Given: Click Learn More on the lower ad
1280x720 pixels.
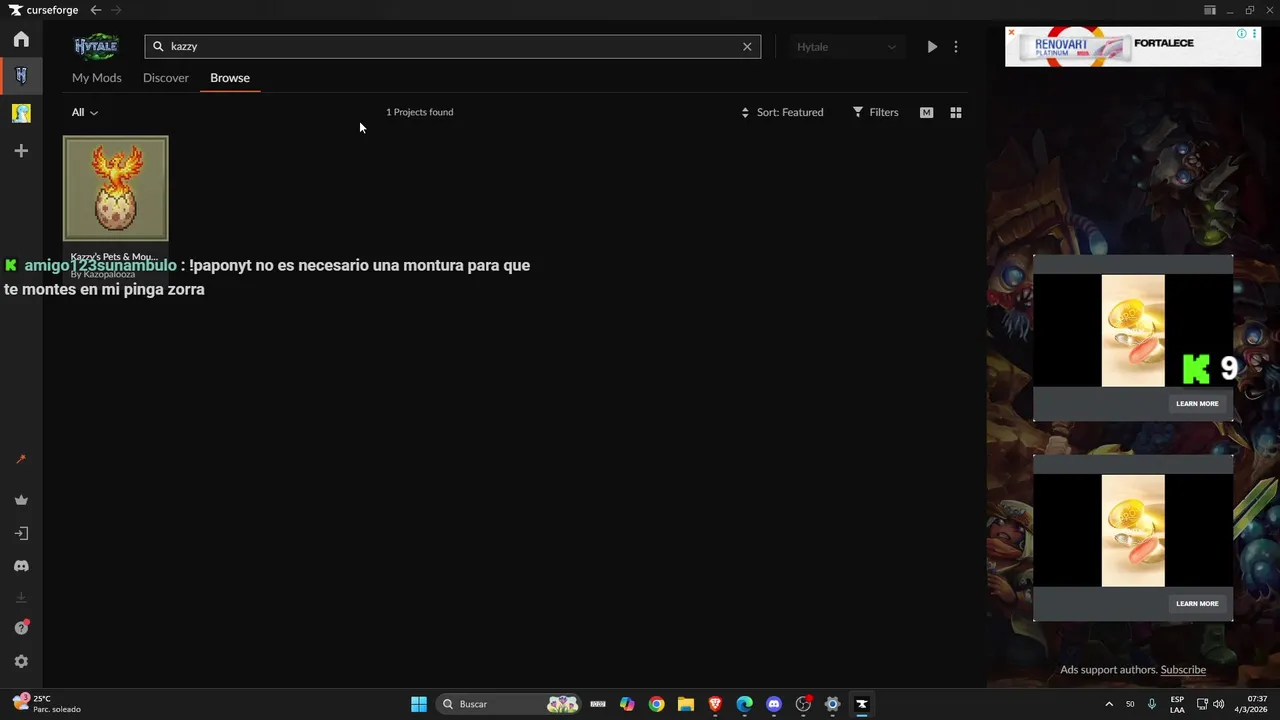Looking at the screenshot, I should click(1197, 604).
